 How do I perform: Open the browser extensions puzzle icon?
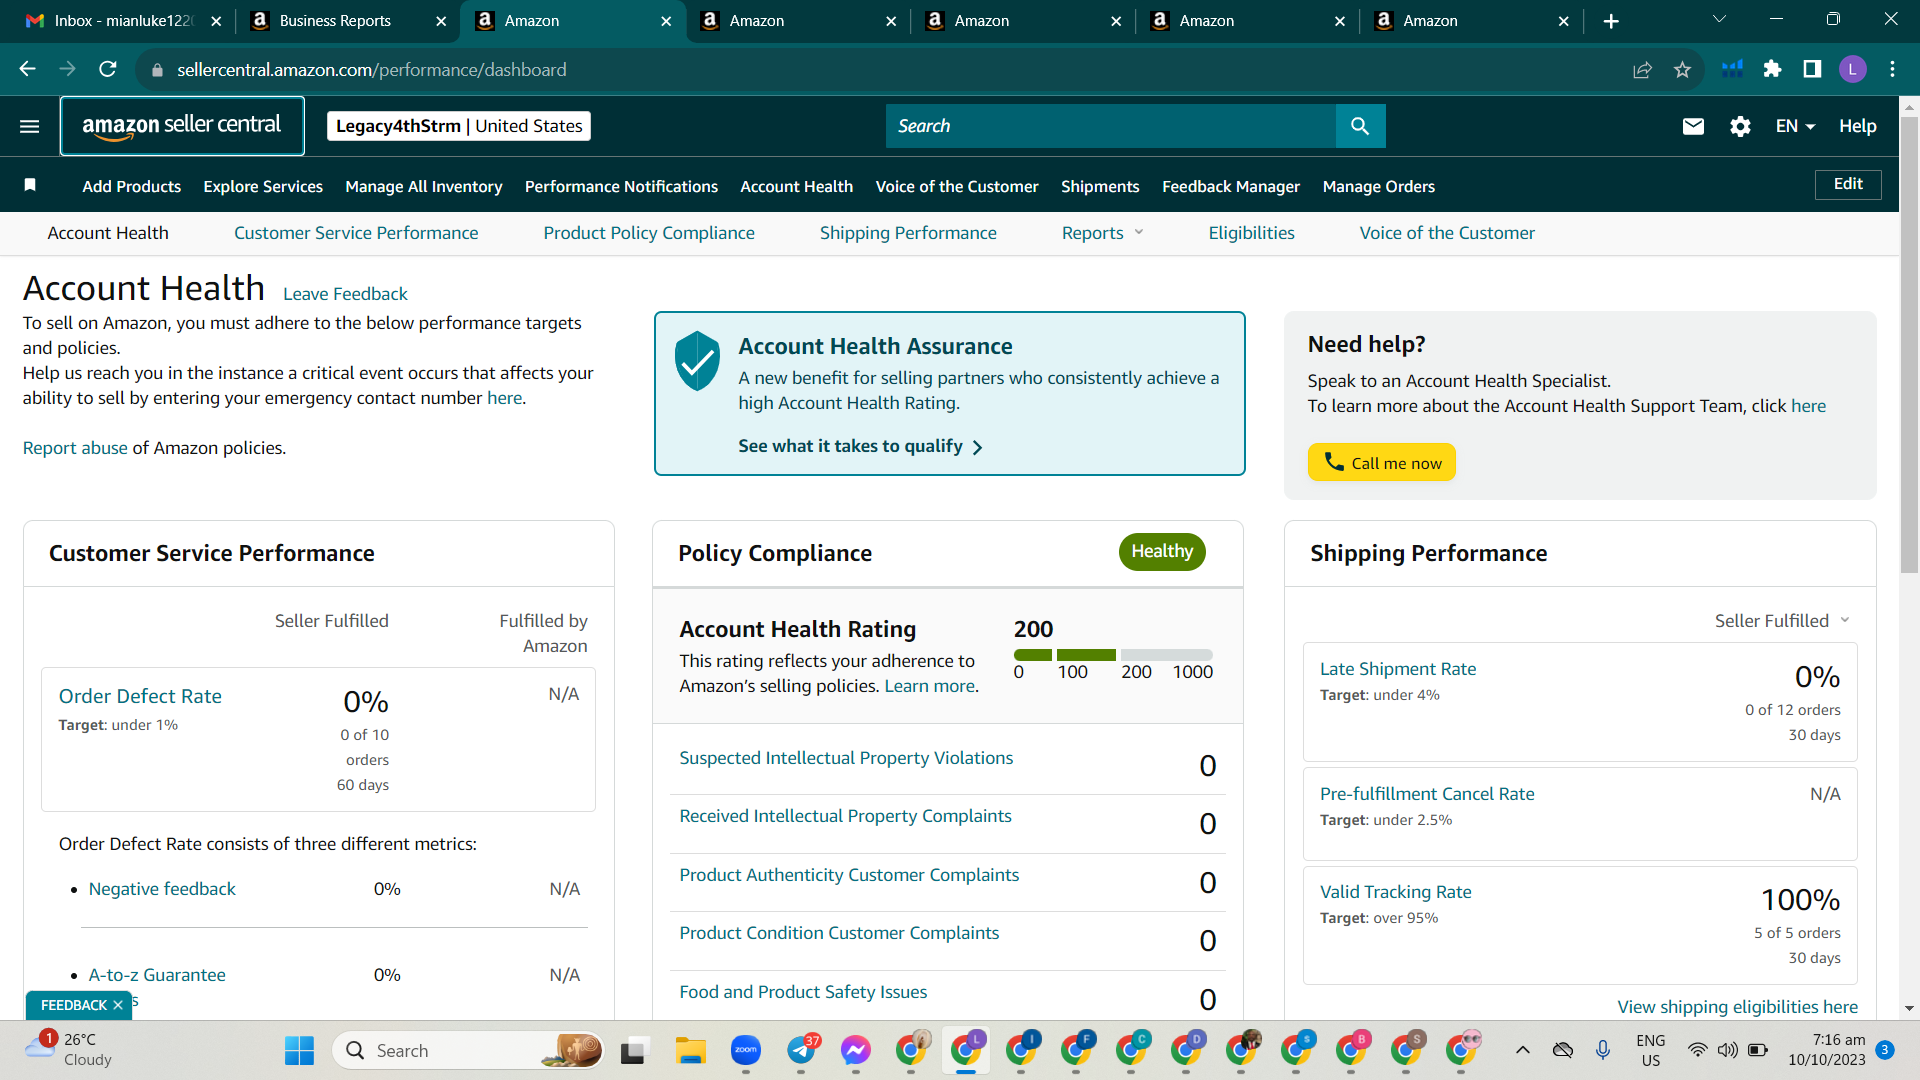pyautogui.click(x=1773, y=69)
